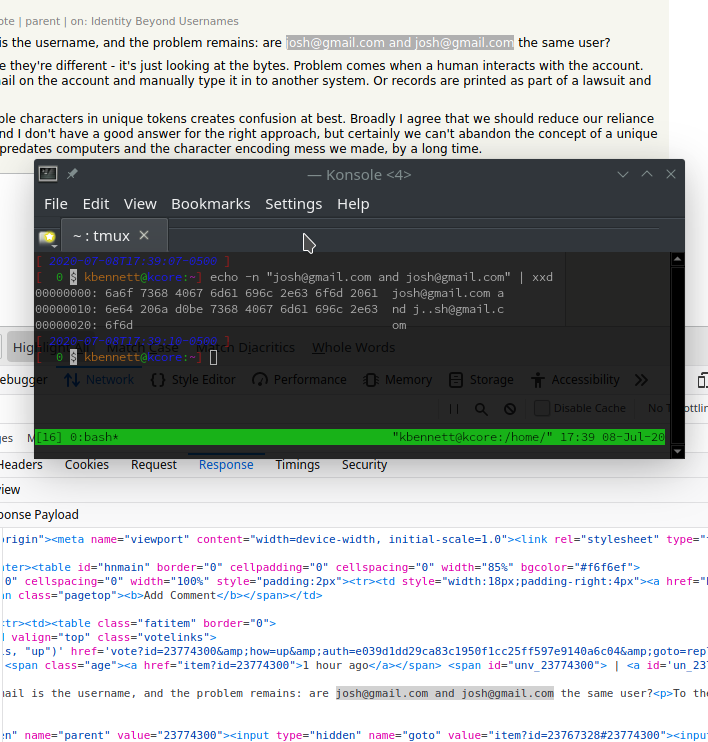Open the Style Editor devtools panel
The height and width of the screenshot is (742, 708).
coord(193,380)
